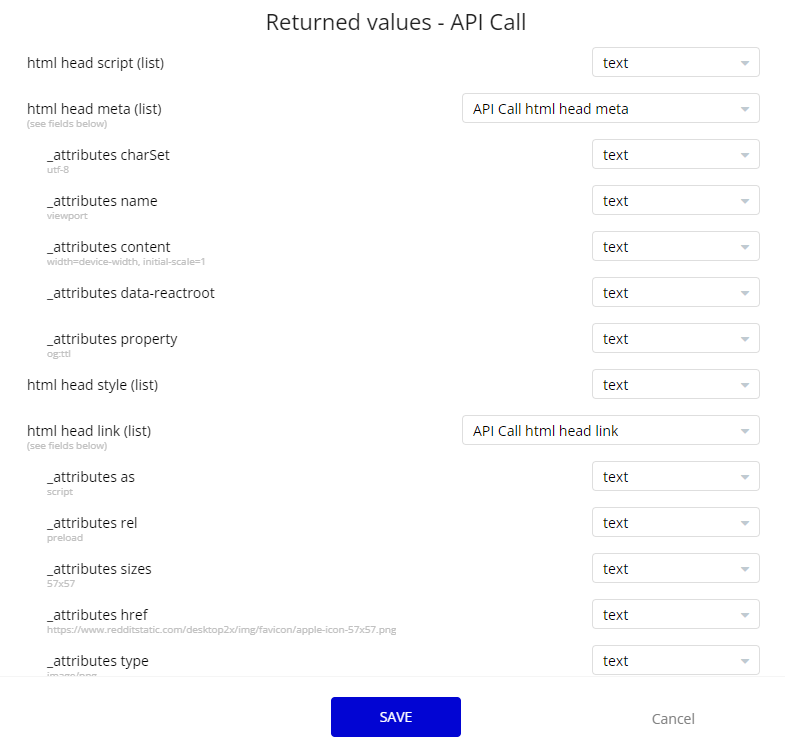Change type for _attributes property
This screenshot has height=751, width=785.
(675, 339)
